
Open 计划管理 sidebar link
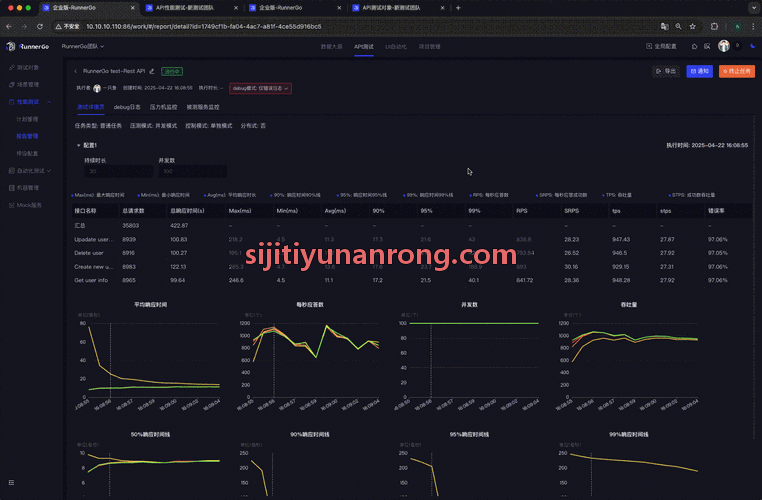[27, 119]
